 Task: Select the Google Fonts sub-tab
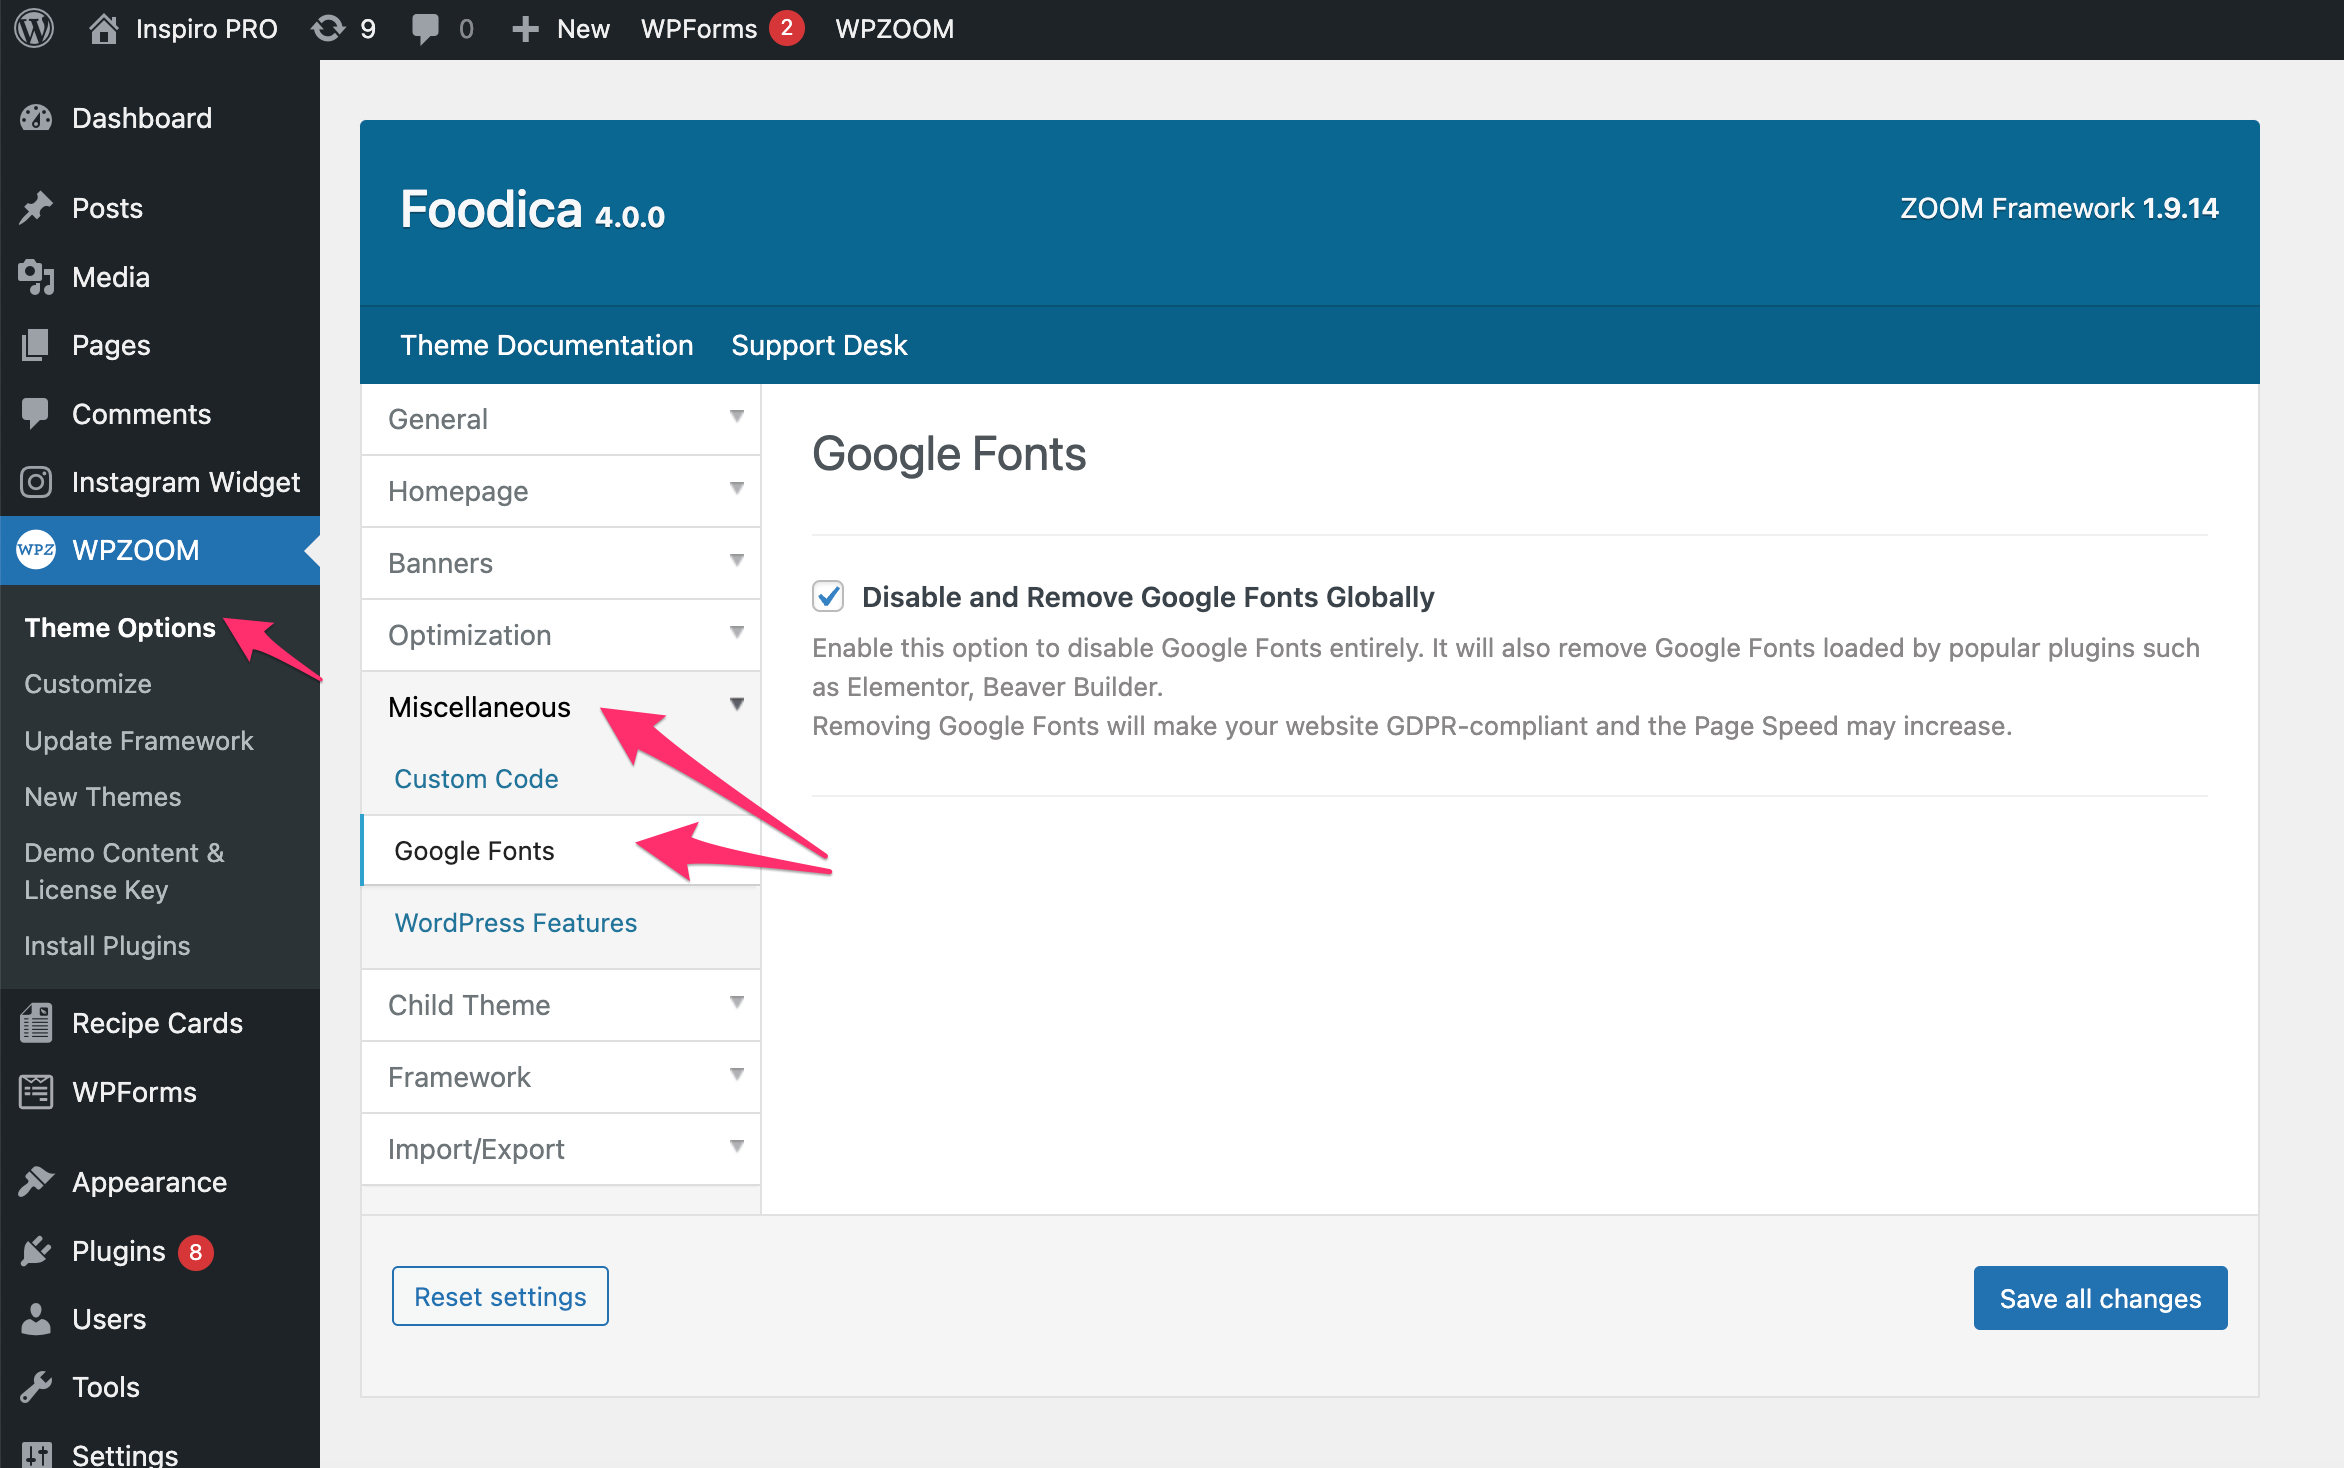[x=474, y=851]
